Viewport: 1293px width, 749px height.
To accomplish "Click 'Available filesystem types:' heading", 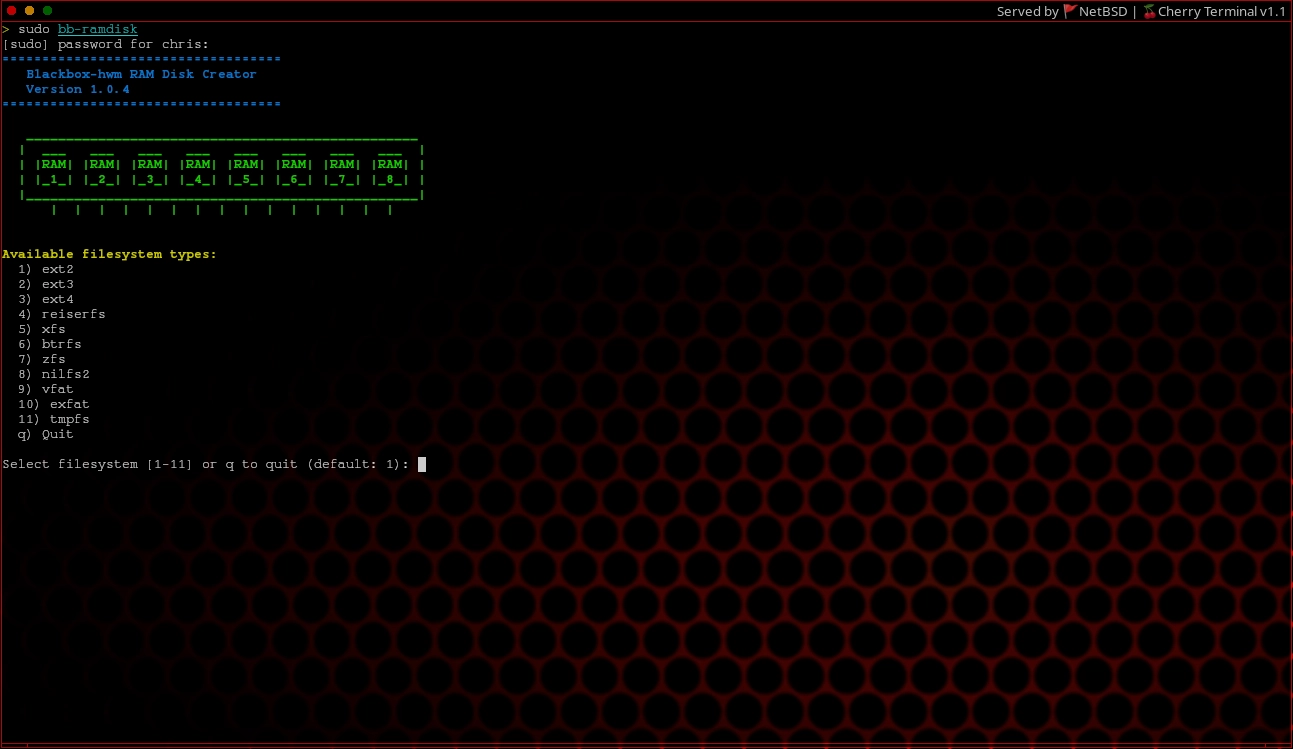I will click(109, 254).
